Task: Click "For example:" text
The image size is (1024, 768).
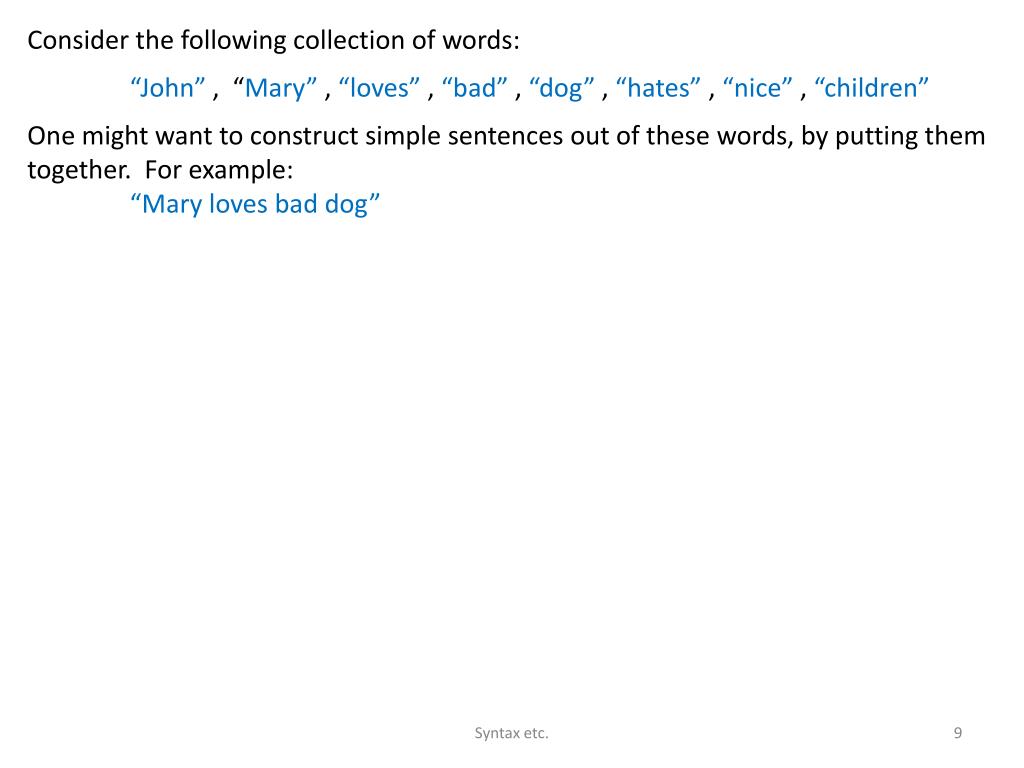Action: pyautogui.click(x=219, y=170)
